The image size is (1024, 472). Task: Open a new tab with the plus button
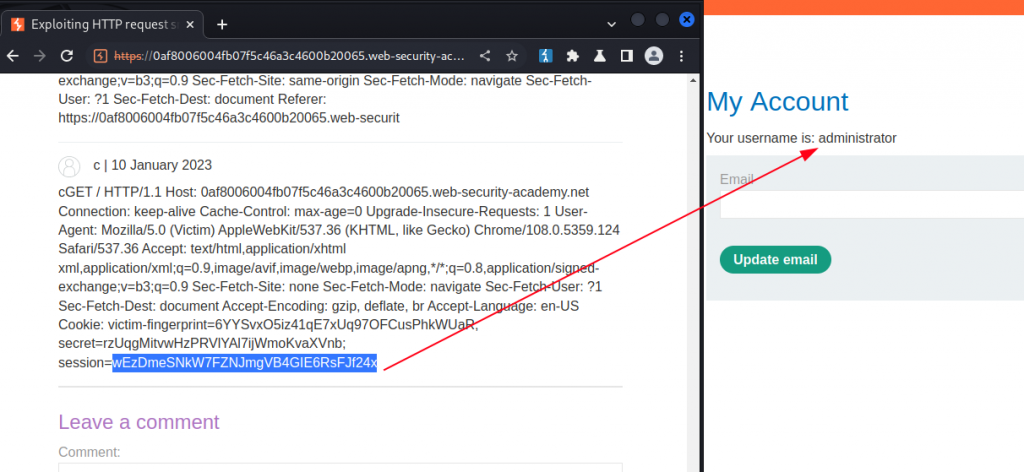tap(222, 25)
